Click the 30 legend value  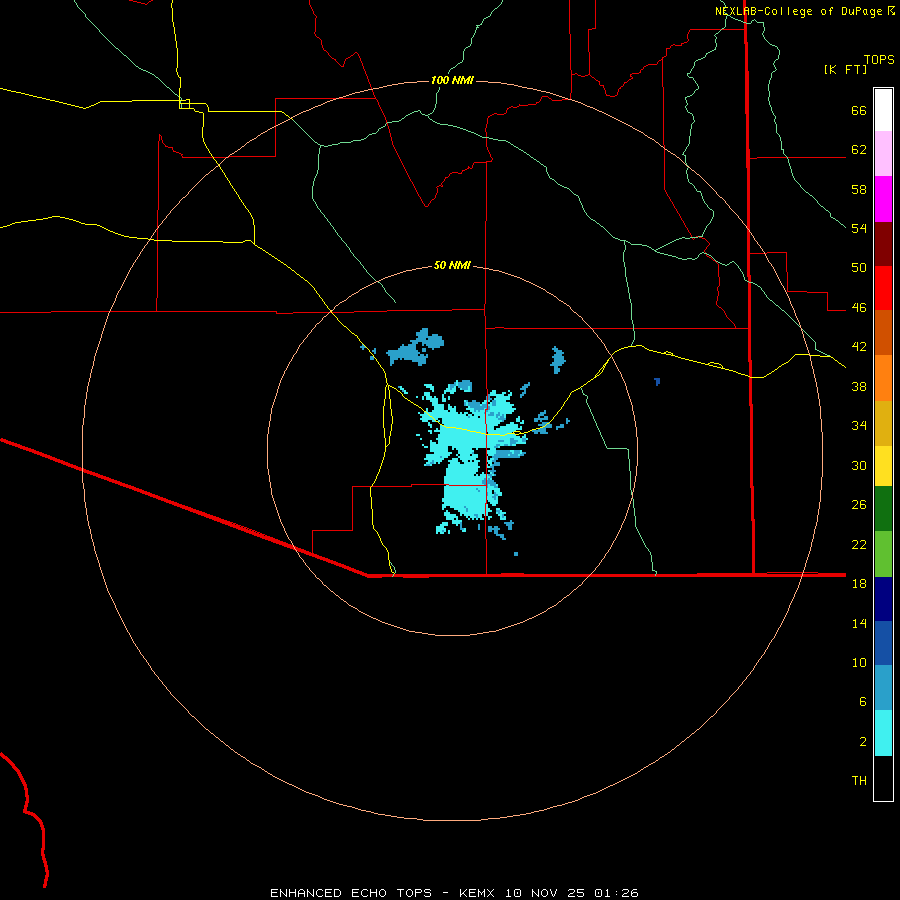[859, 465]
